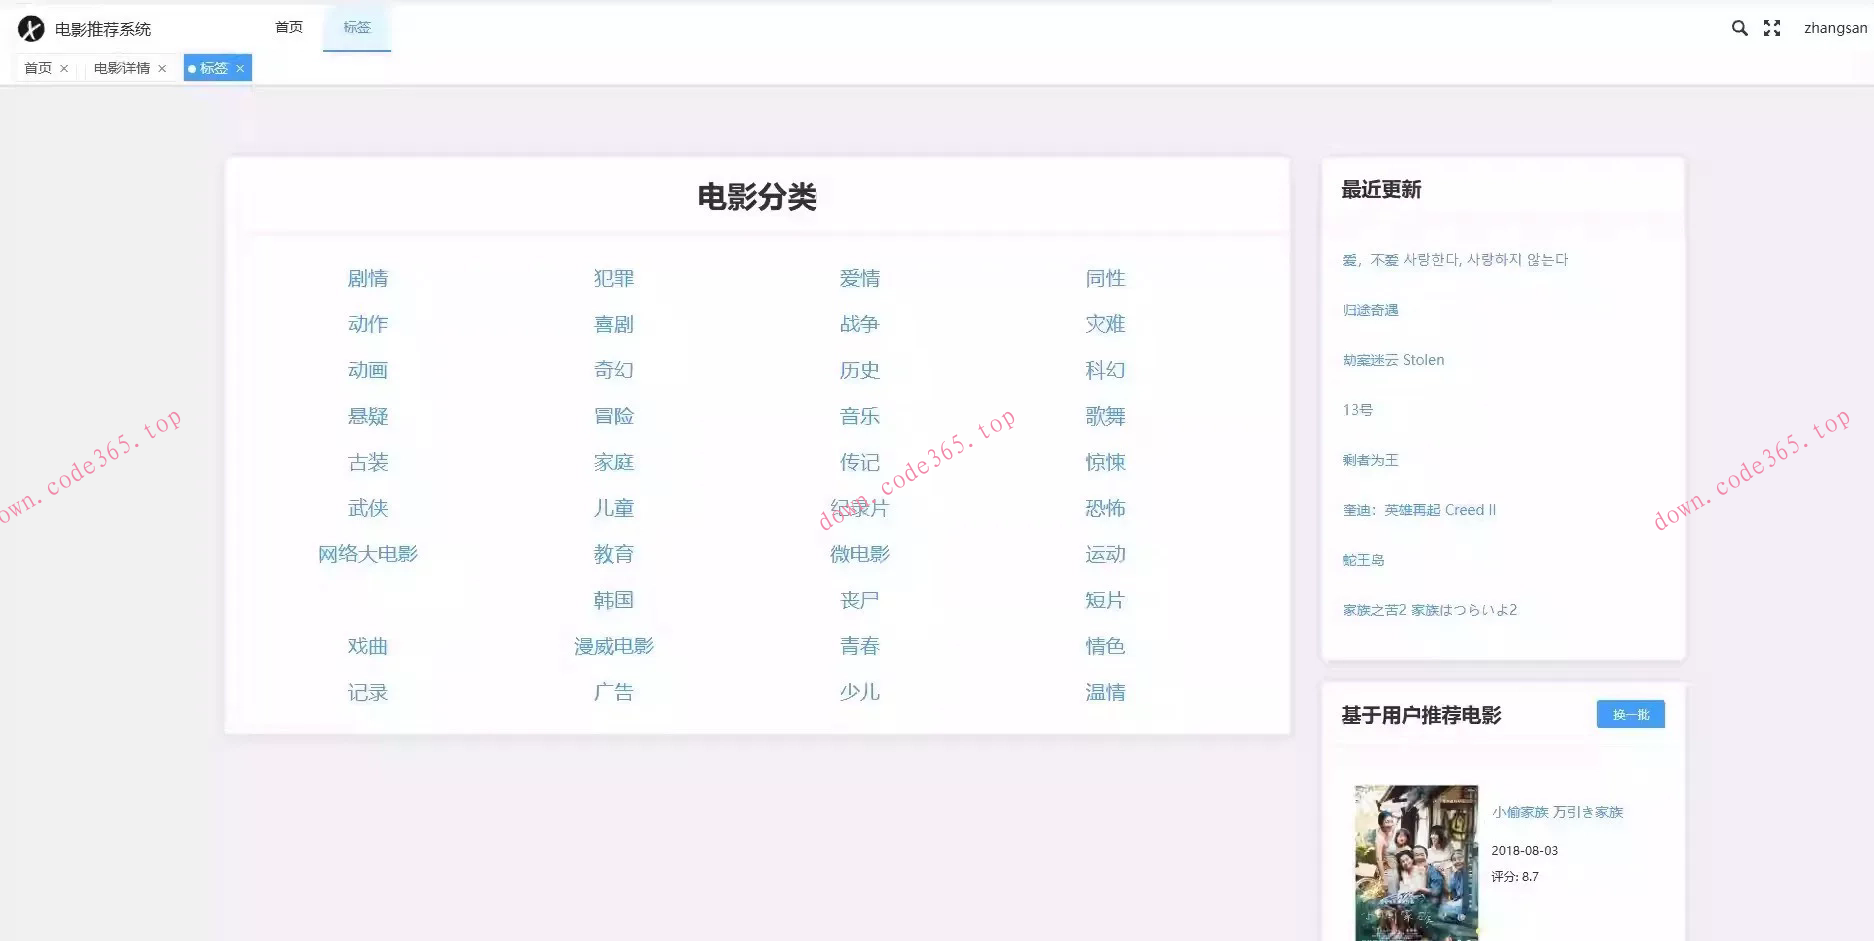The image size is (1874, 941).
Task: View the 古装 category
Action: coord(368,462)
